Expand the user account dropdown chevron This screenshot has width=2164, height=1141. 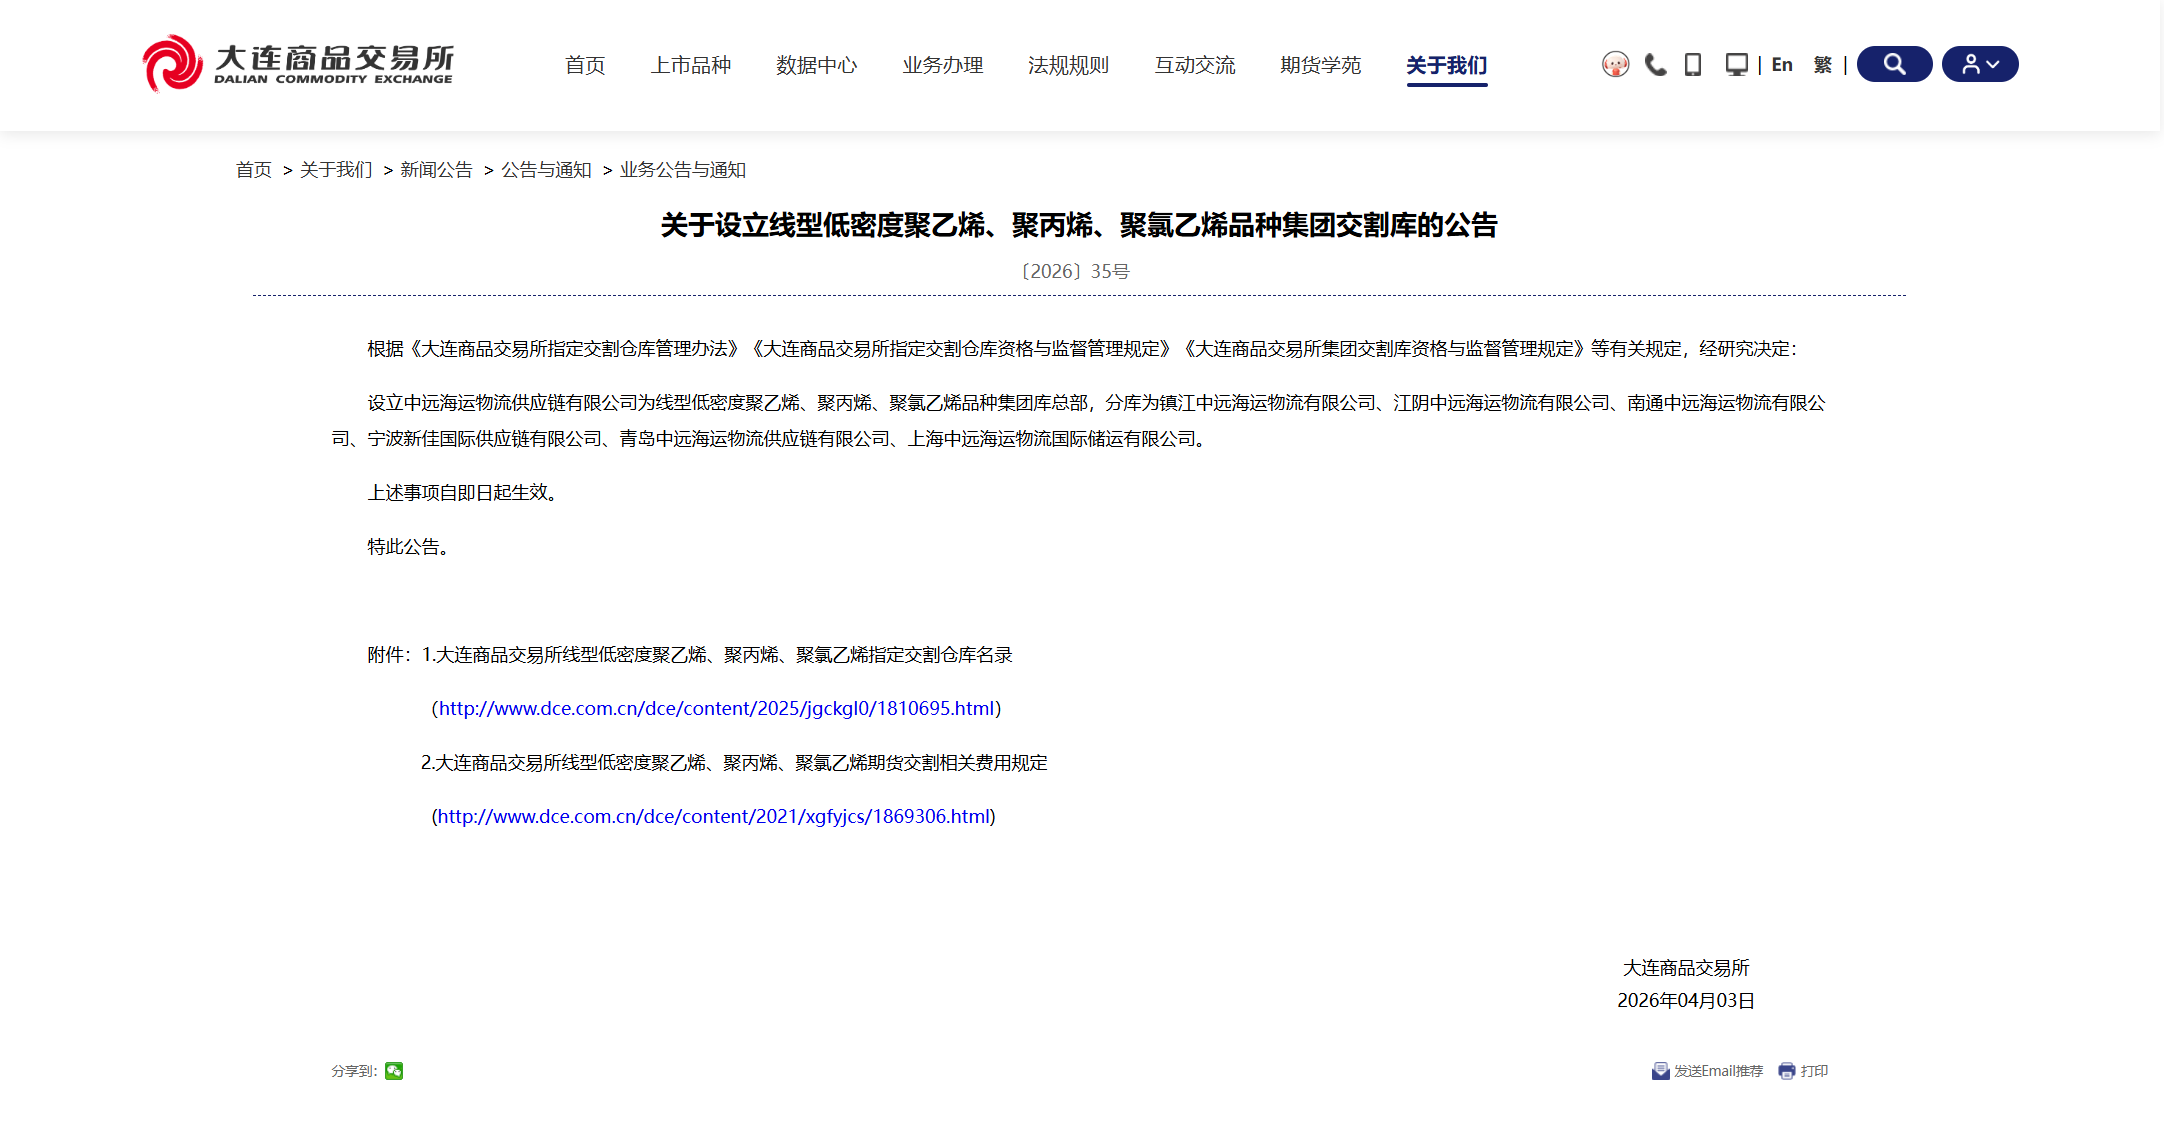coord(1994,63)
